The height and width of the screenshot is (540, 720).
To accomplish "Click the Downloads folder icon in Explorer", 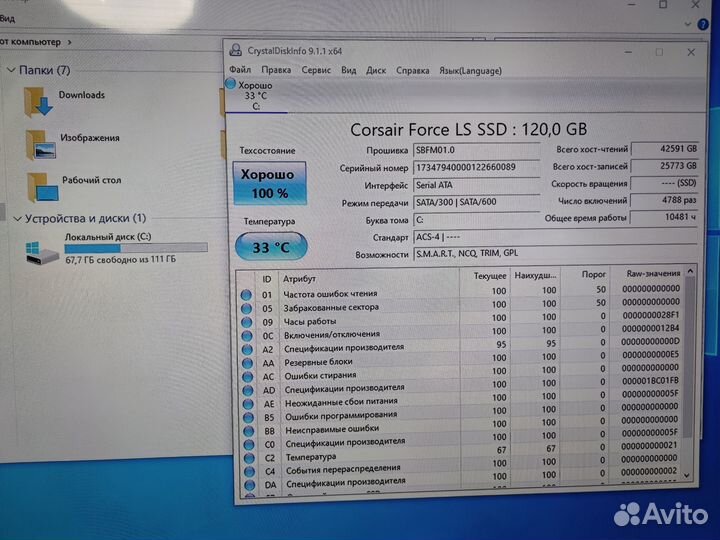I will pyautogui.click(x=38, y=102).
